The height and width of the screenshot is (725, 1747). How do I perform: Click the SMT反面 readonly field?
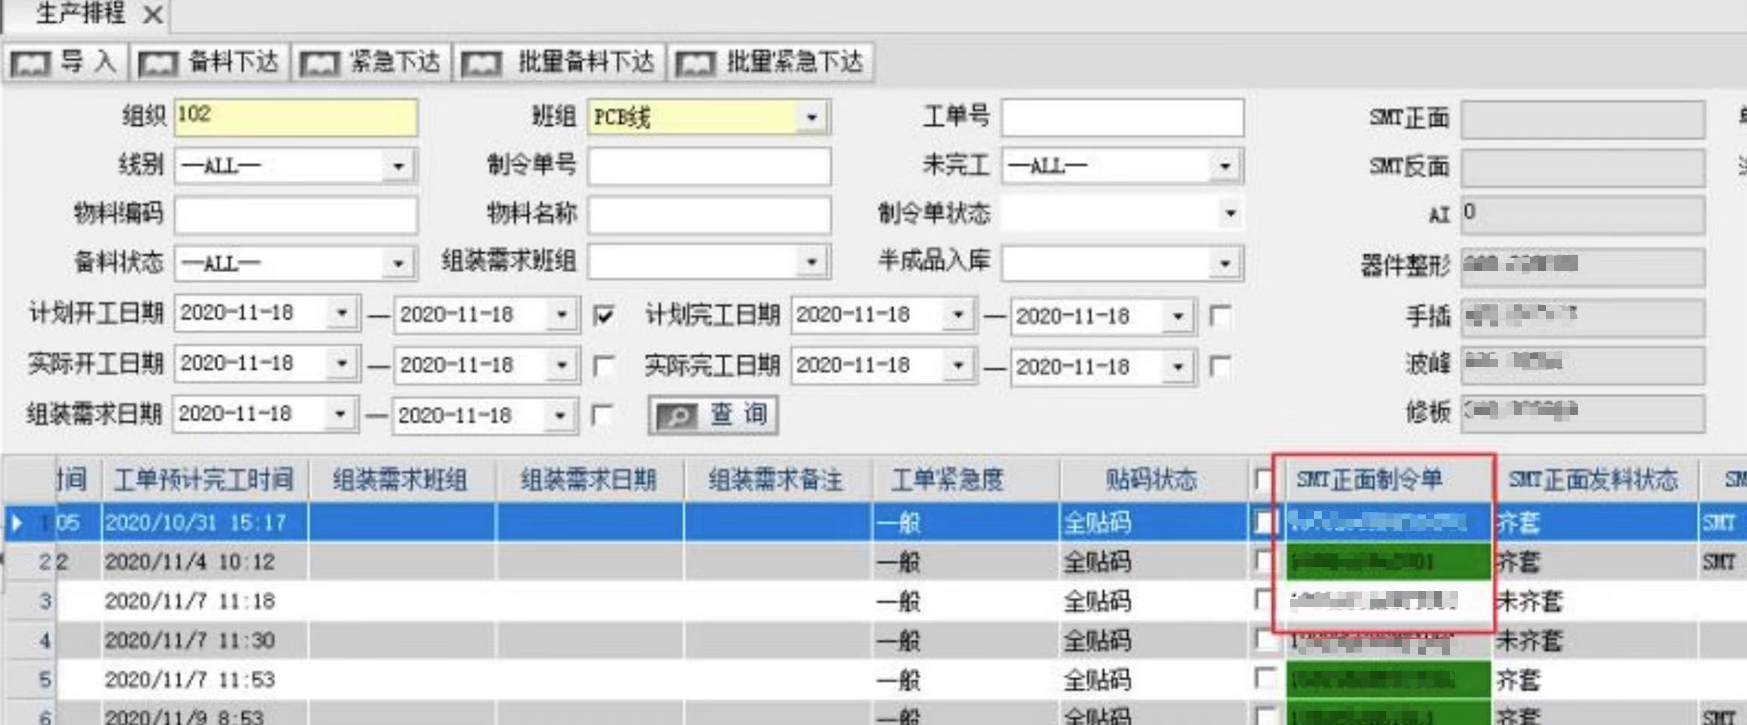click(x=1582, y=167)
